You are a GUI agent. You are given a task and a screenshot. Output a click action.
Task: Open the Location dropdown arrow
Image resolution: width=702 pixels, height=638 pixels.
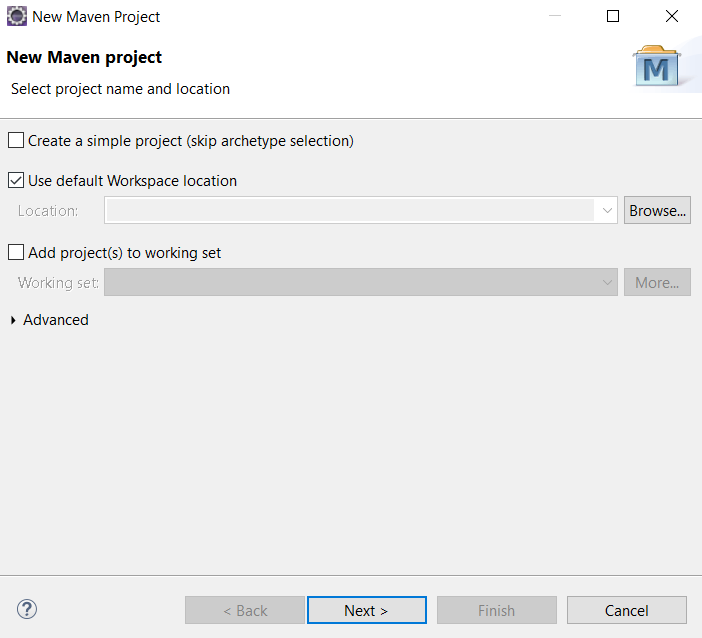click(x=607, y=210)
